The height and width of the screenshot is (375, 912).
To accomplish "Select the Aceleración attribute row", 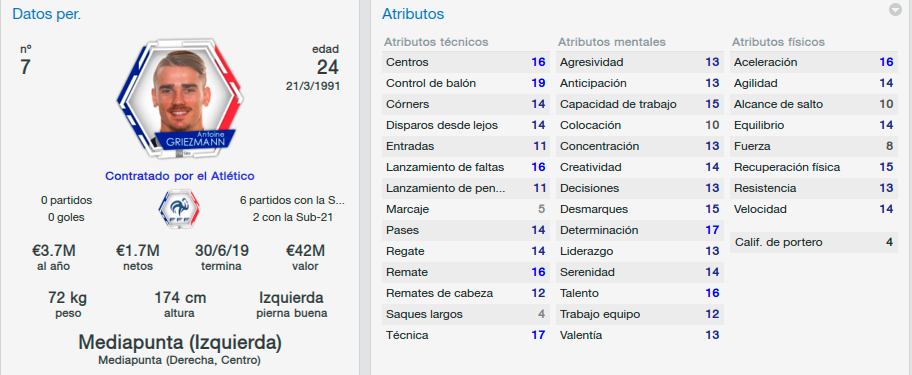I will coord(814,62).
